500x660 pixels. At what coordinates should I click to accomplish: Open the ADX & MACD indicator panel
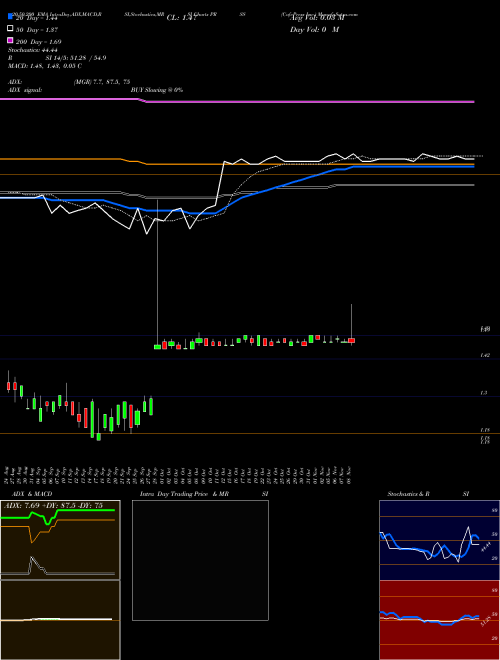pyautogui.click(x=60, y=580)
